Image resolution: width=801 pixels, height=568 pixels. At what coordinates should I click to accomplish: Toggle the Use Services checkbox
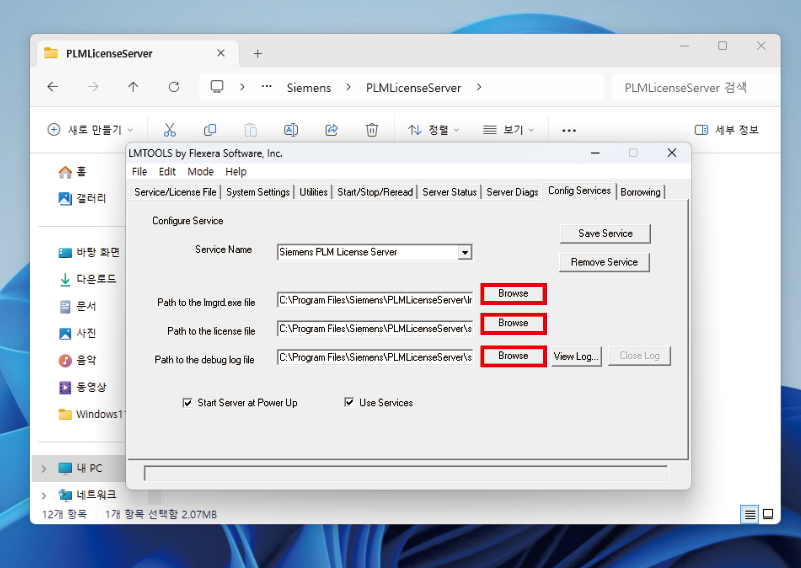349,403
